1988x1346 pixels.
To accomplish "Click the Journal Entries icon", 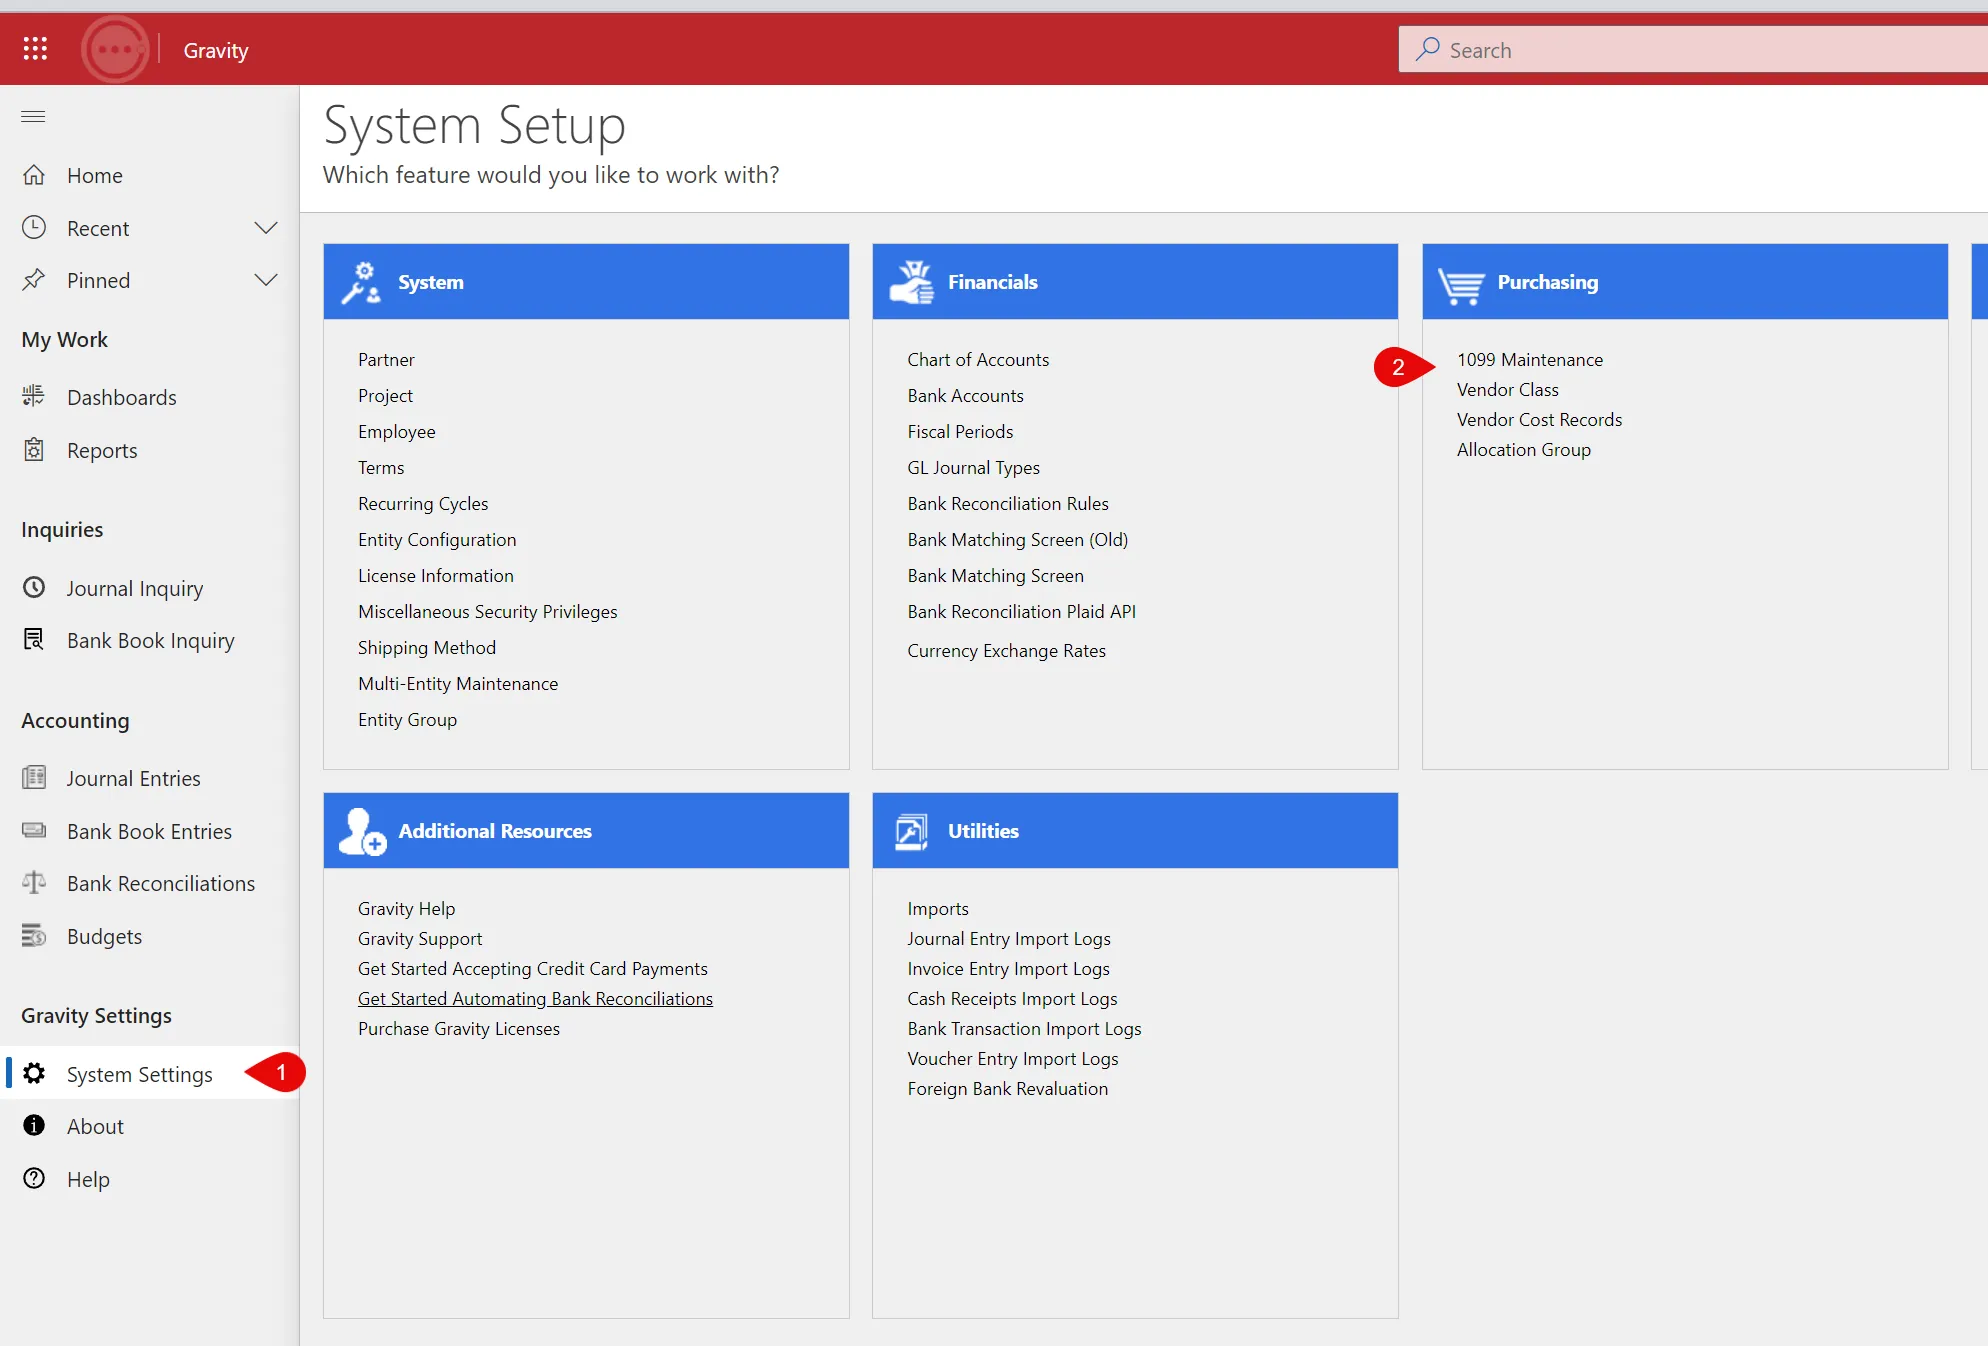I will tap(34, 778).
